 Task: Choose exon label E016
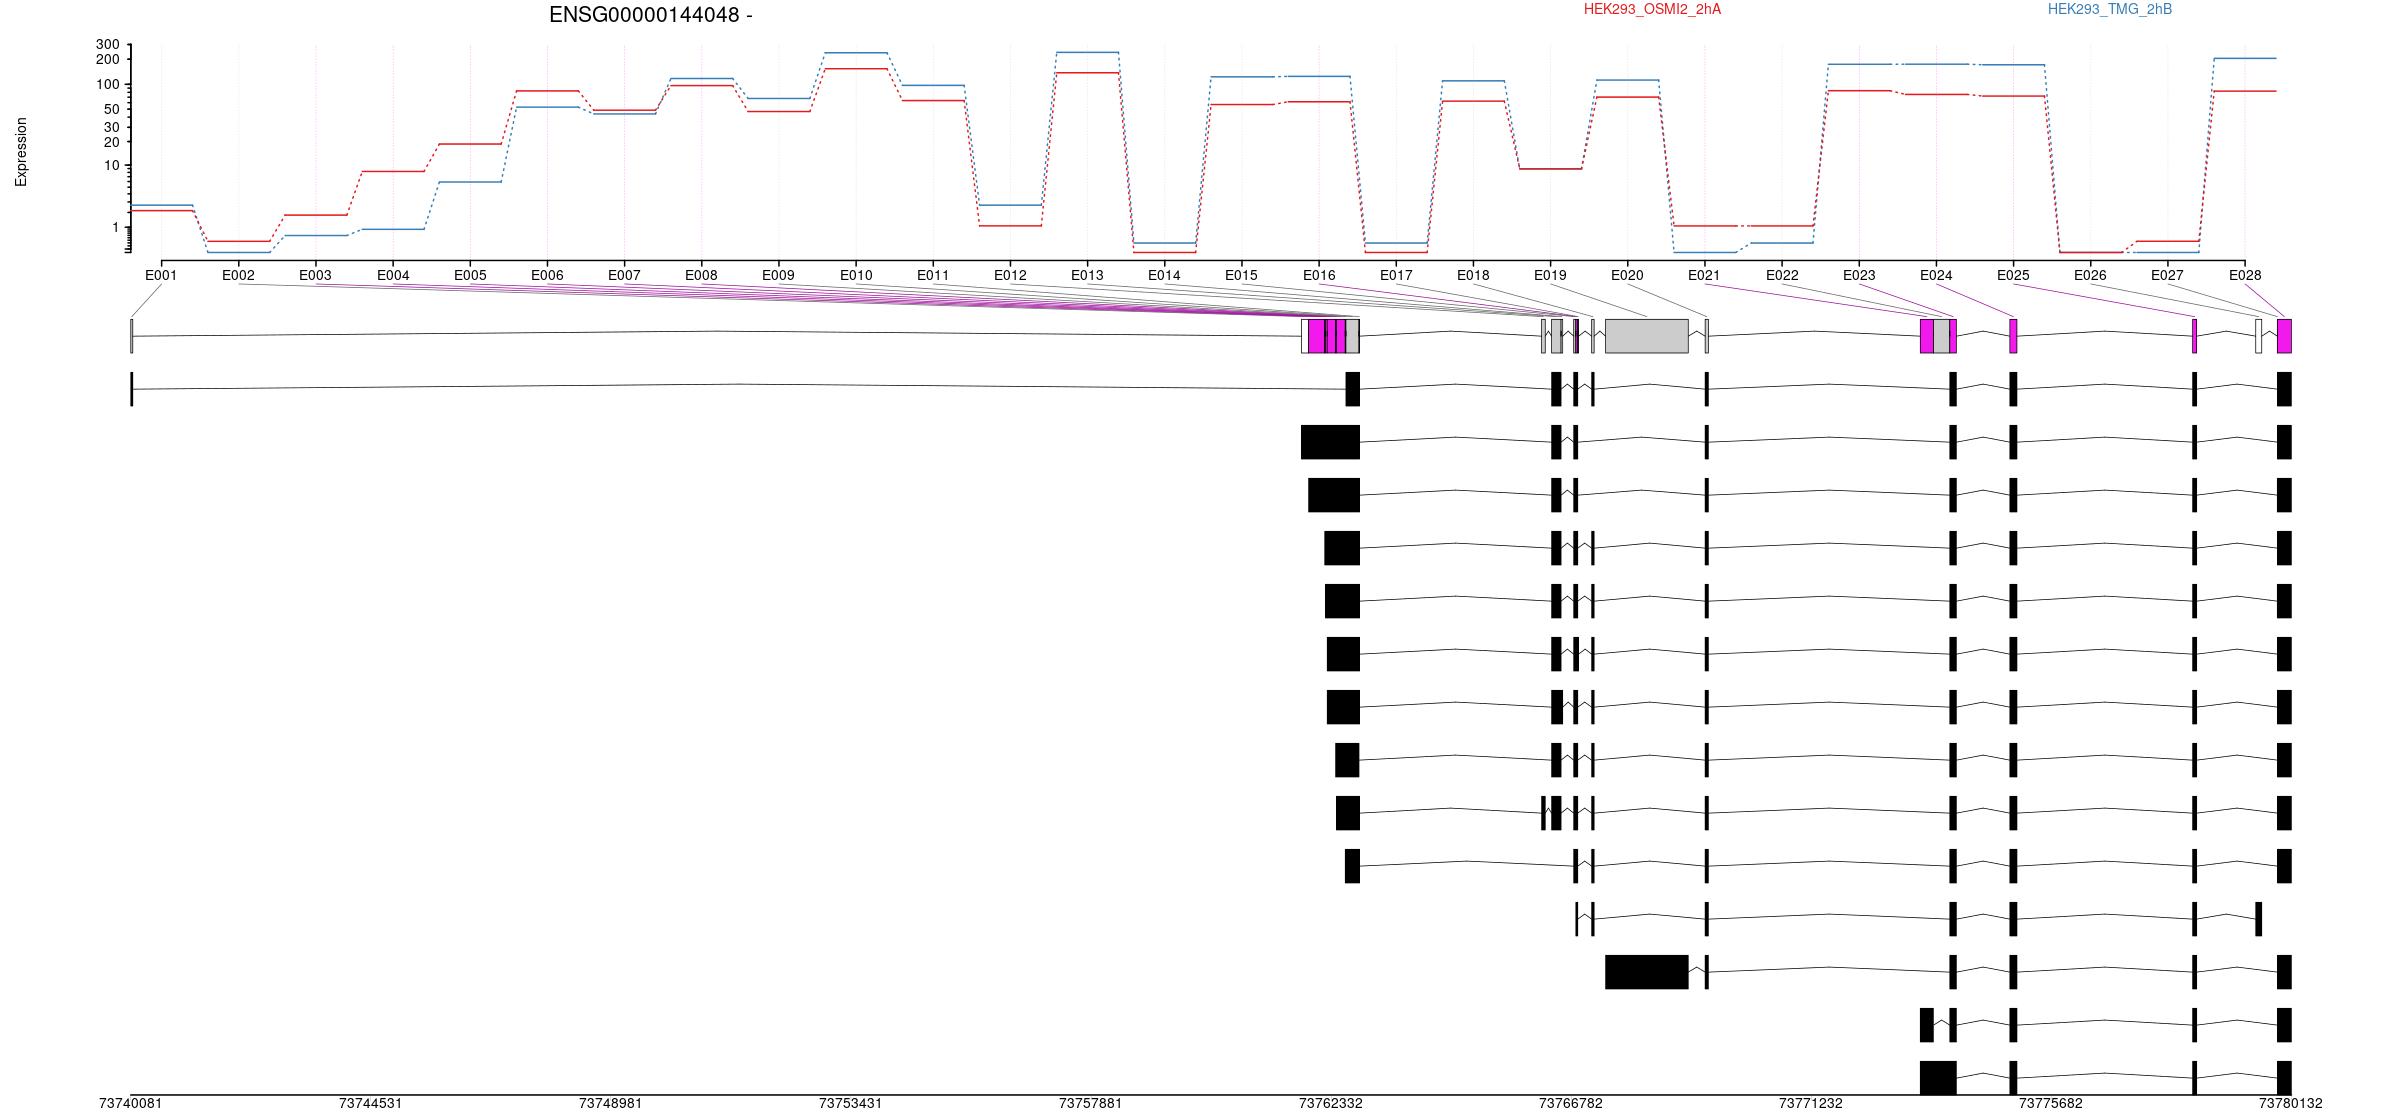click(1319, 275)
